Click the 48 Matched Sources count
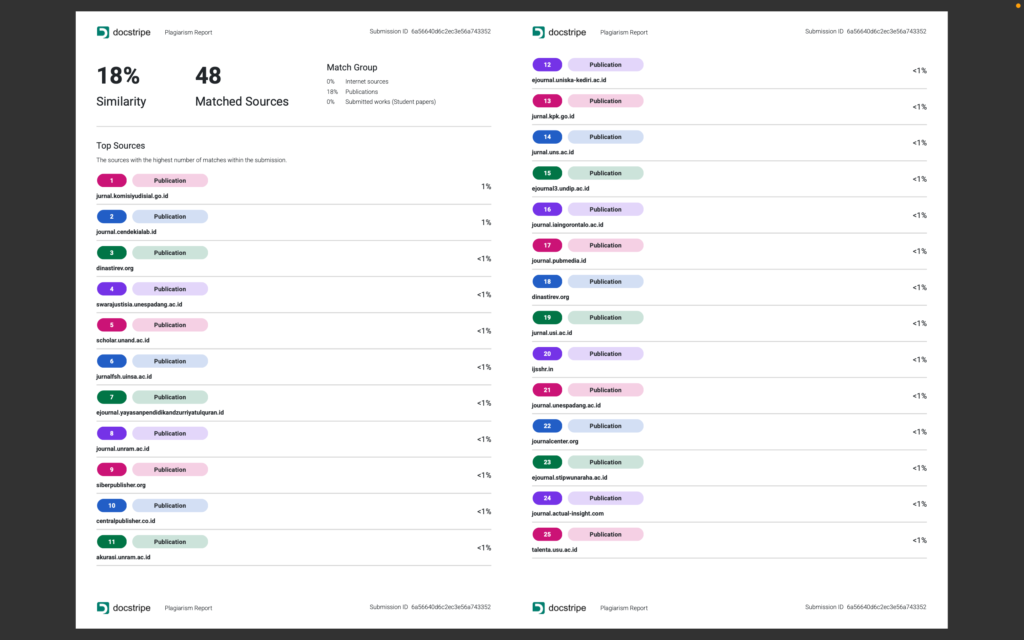The height and width of the screenshot is (640, 1024). [242, 86]
